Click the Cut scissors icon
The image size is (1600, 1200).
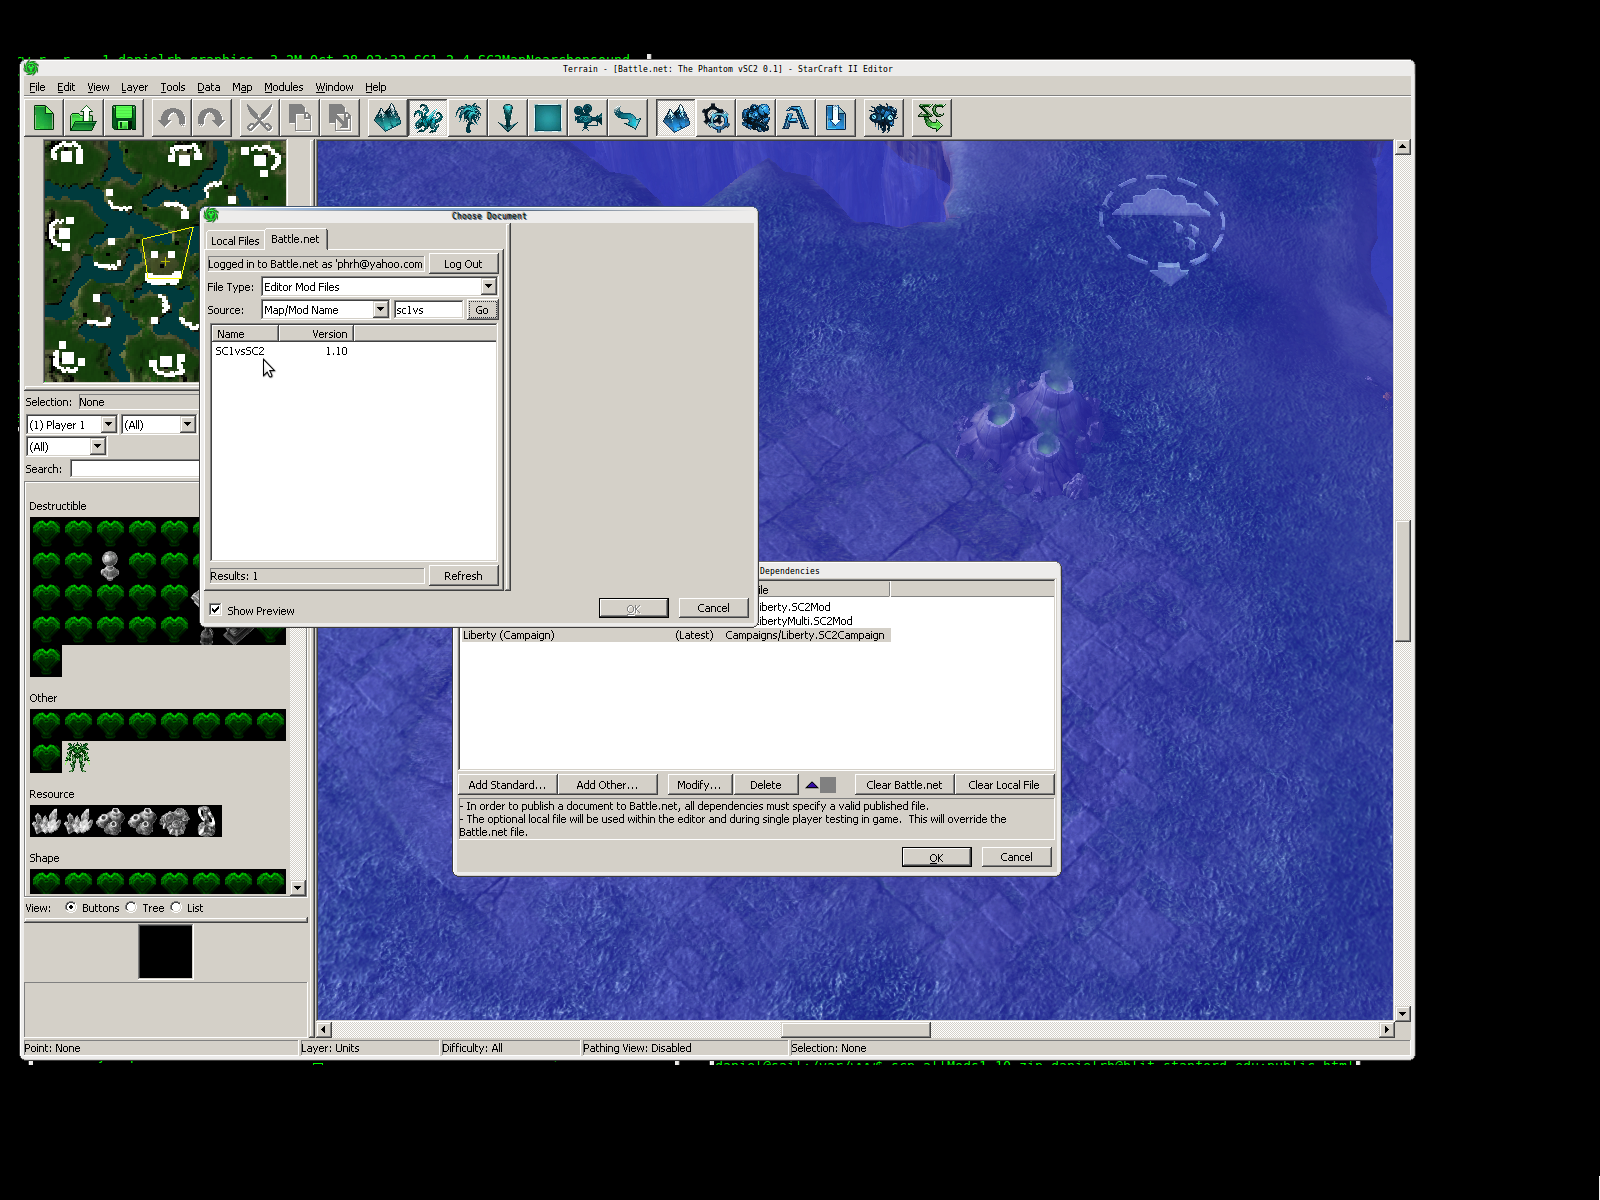259,118
